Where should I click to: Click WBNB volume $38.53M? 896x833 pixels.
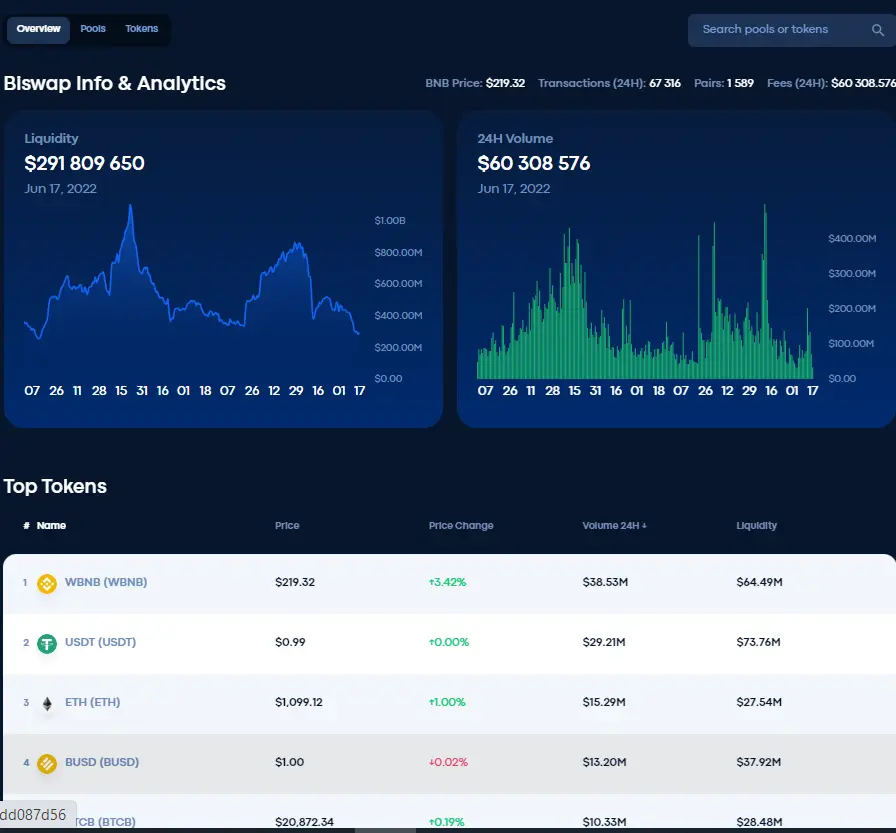pos(605,582)
